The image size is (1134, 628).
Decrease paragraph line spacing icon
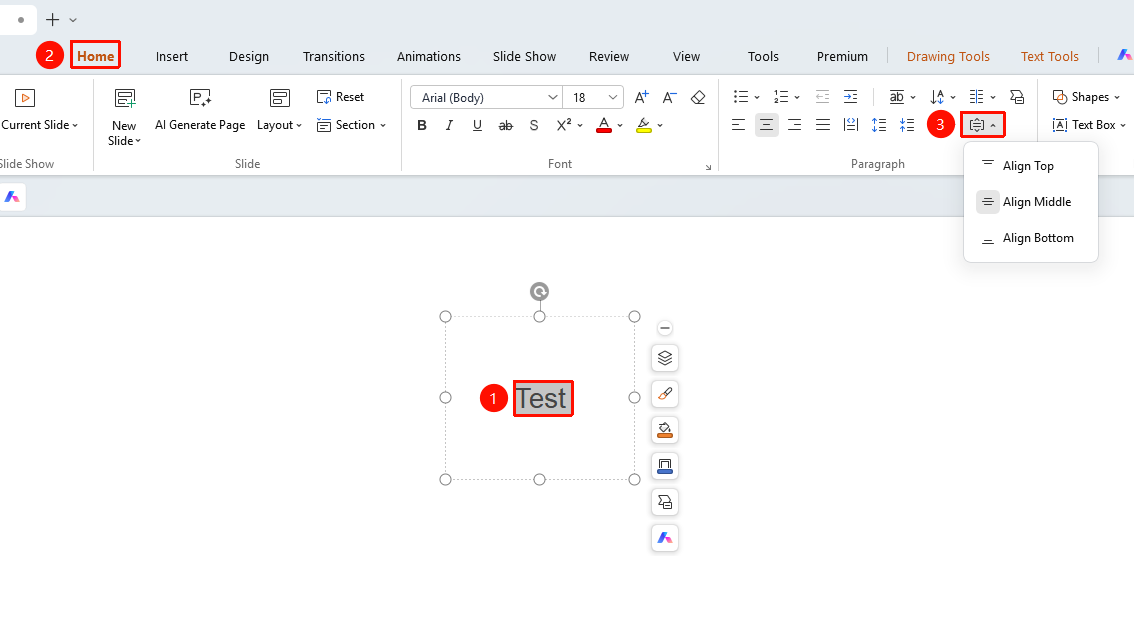[x=907, y=125]
